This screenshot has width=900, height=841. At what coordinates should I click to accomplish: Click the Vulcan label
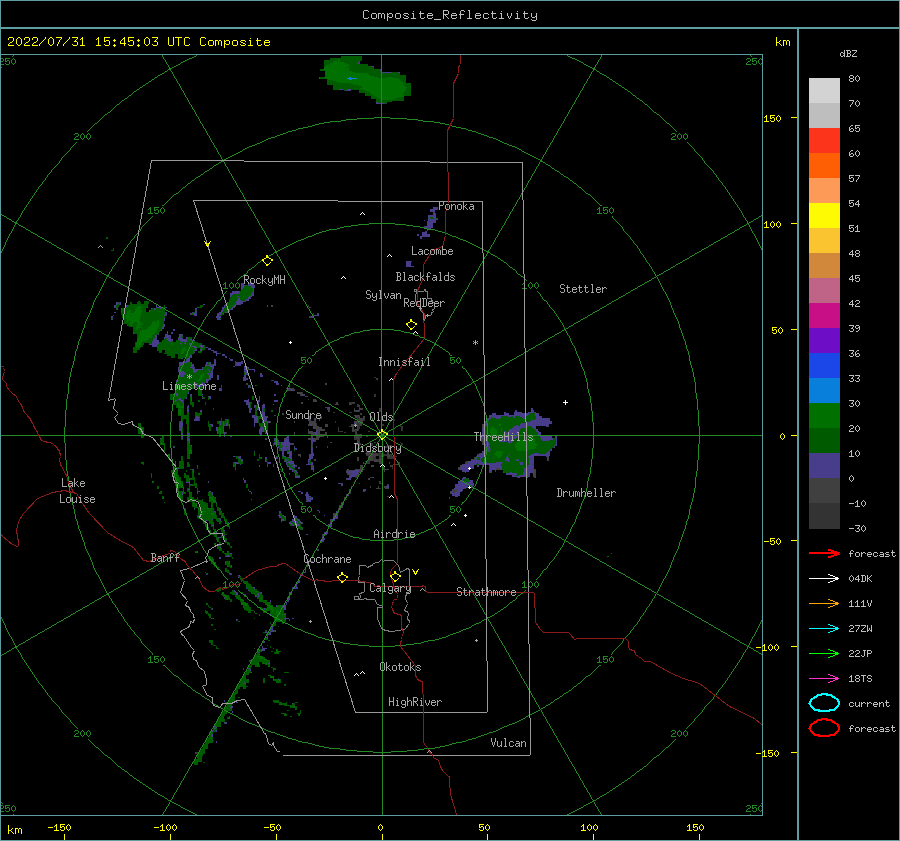tap(508, 743)
